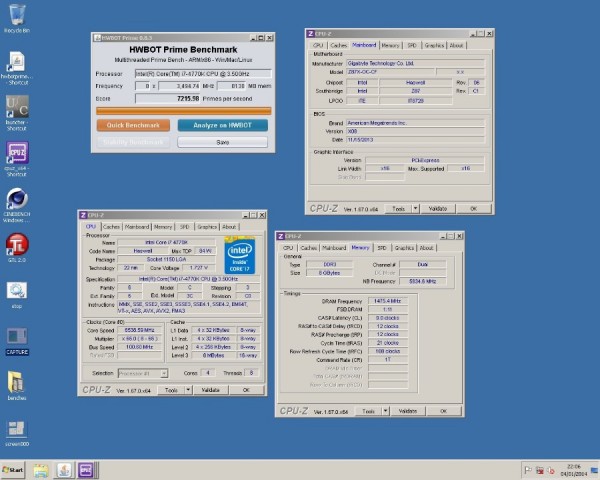The image size is (600, 480).
Task: Open Memory tab in CPU tab CPU-Z window
Action: click(163, 227)
